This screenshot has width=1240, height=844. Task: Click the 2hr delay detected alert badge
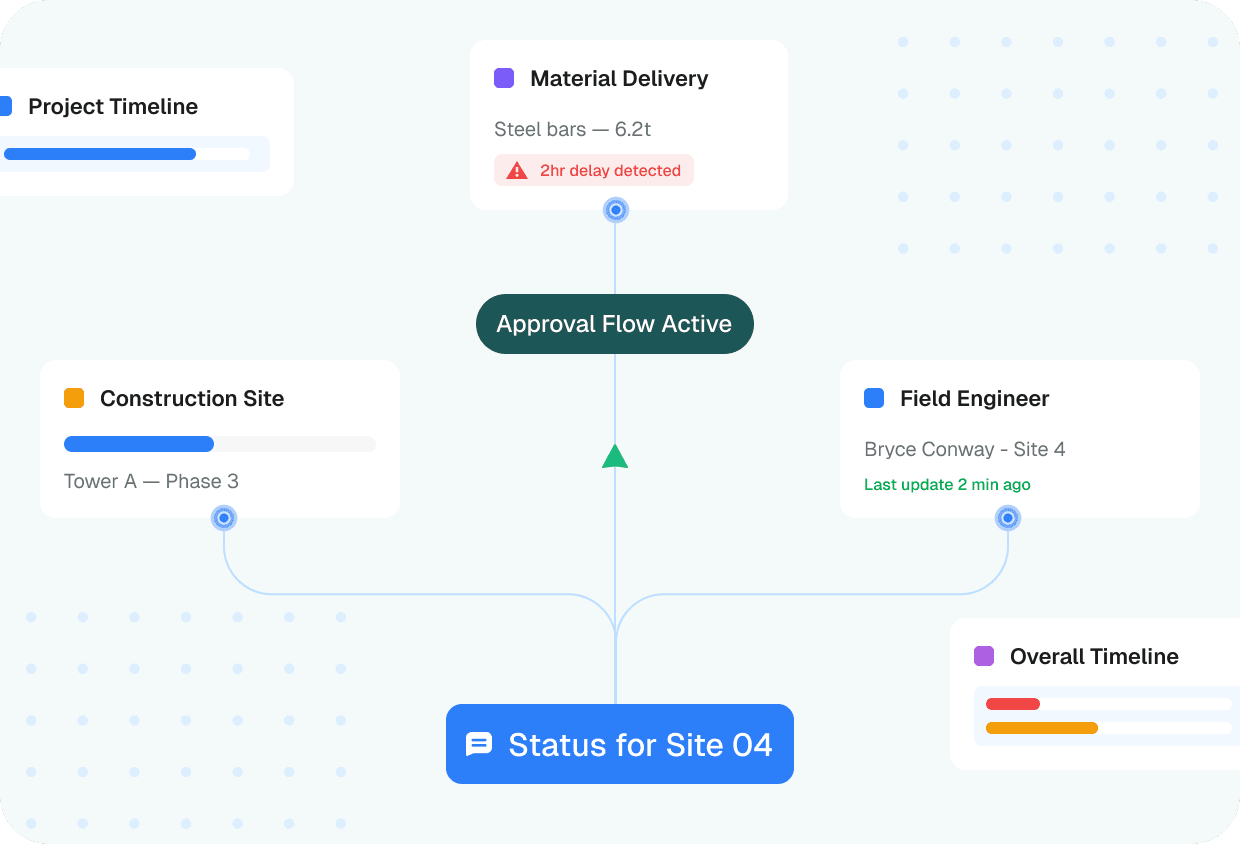point(594,170)
